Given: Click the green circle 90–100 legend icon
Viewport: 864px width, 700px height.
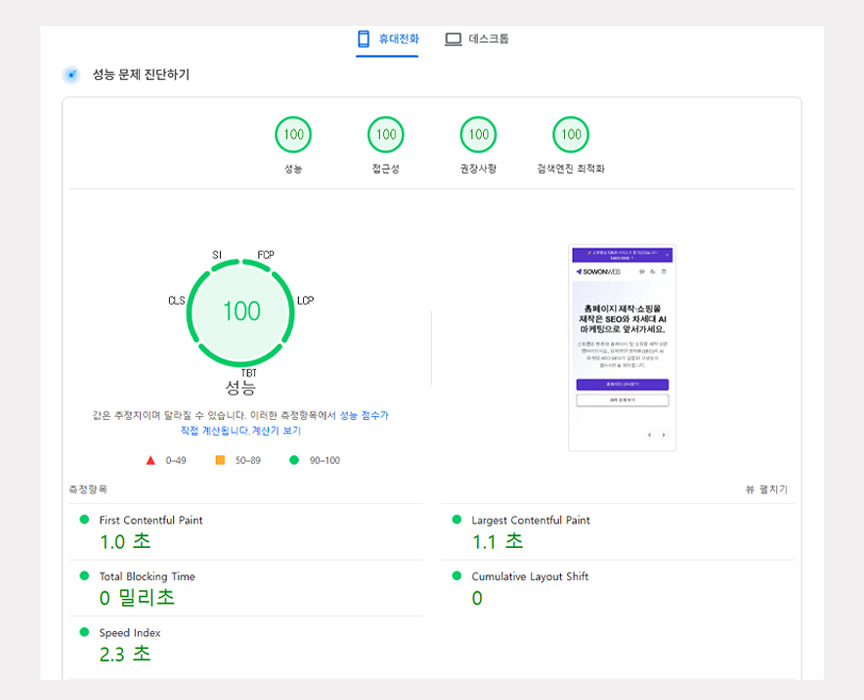Looking at the screenshot, I should (x=294, y=460).
